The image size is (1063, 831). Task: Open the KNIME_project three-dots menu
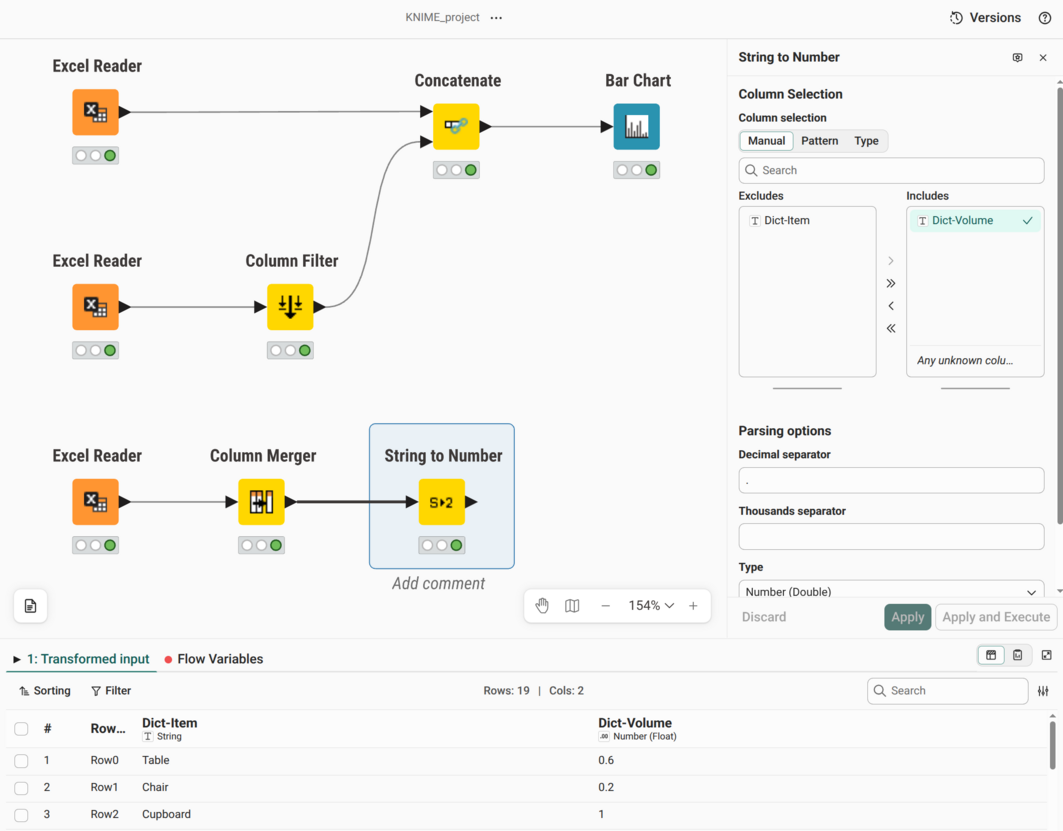(x=496, y=18)
